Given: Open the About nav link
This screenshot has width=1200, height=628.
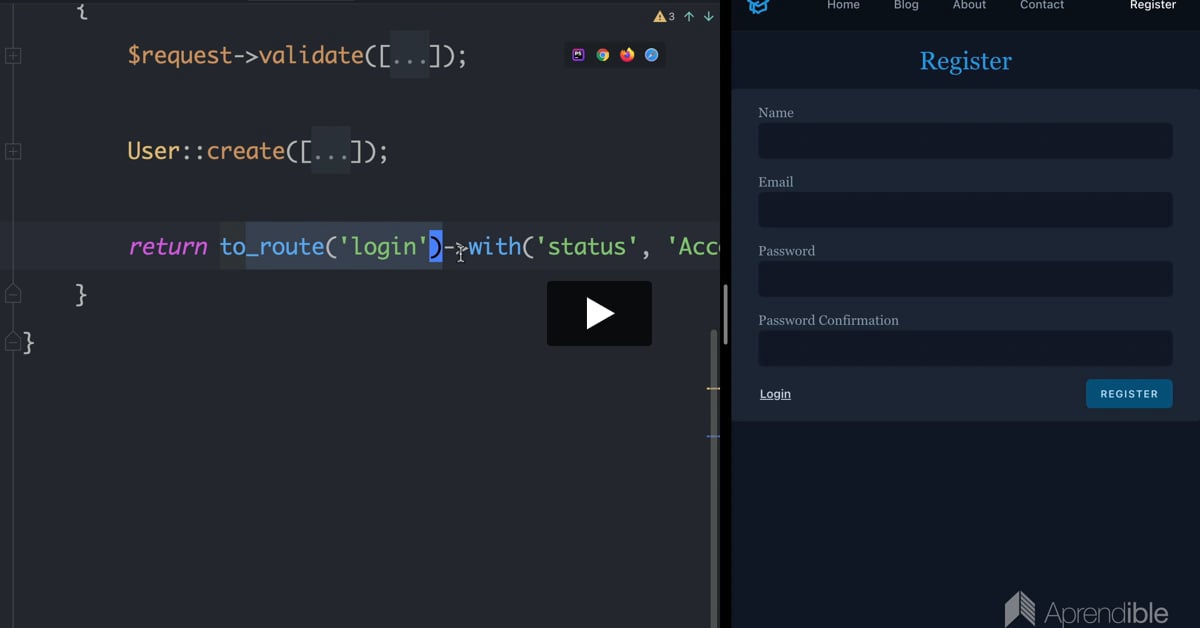Looking at the screenshot, I should tap(969, 5).
